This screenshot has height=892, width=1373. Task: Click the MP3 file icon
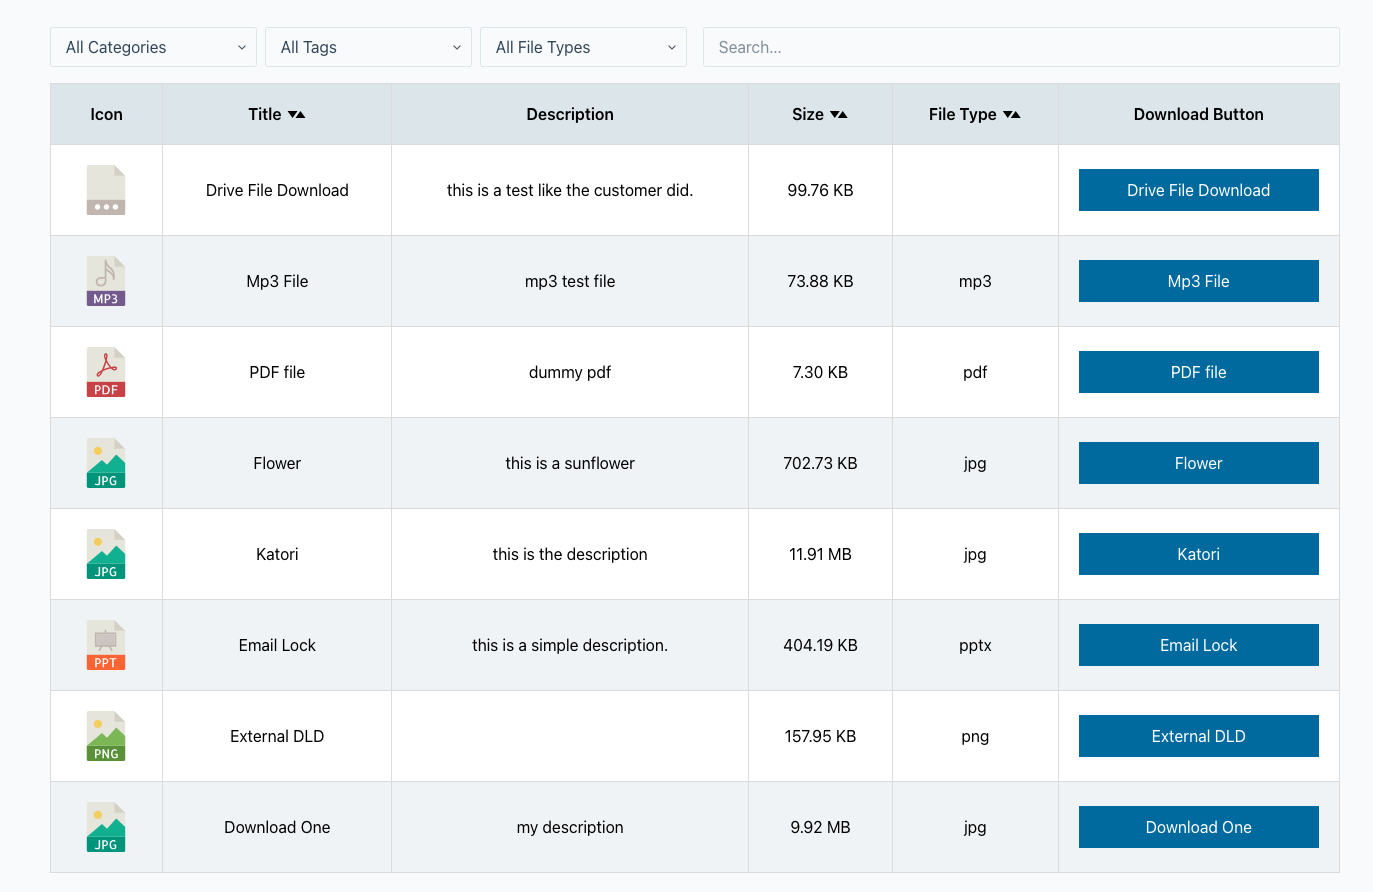pyautogui.click(x=106, y=281)
